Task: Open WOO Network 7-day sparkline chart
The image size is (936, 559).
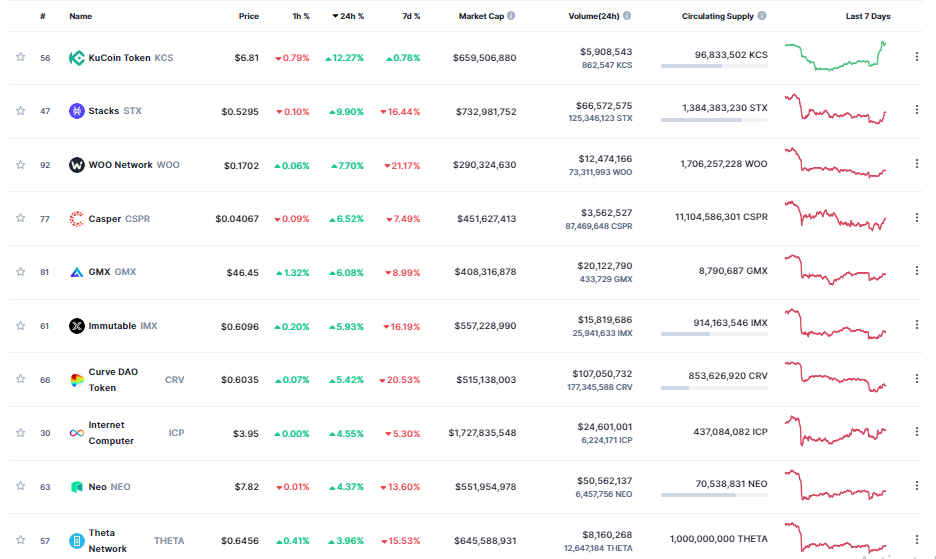Action: tap(835, 162)
